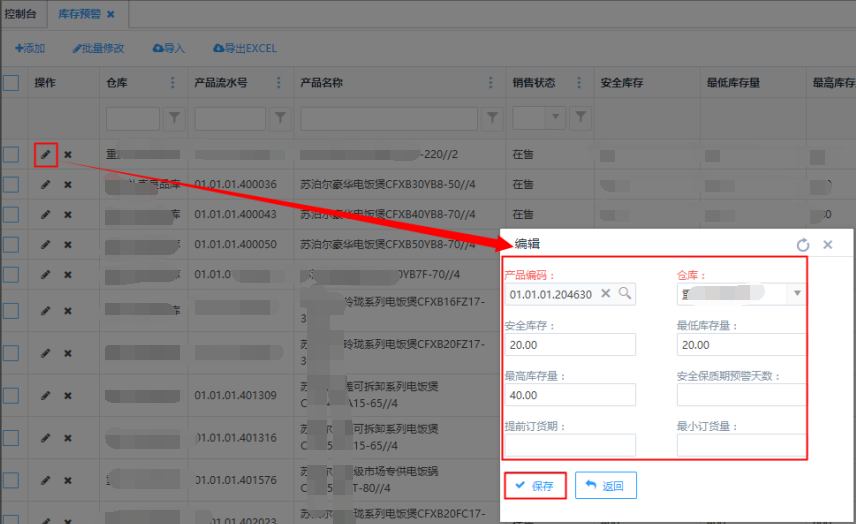Open the 仓库 column header menu
The height and width of the screenshot is (524, 856).
172,83
